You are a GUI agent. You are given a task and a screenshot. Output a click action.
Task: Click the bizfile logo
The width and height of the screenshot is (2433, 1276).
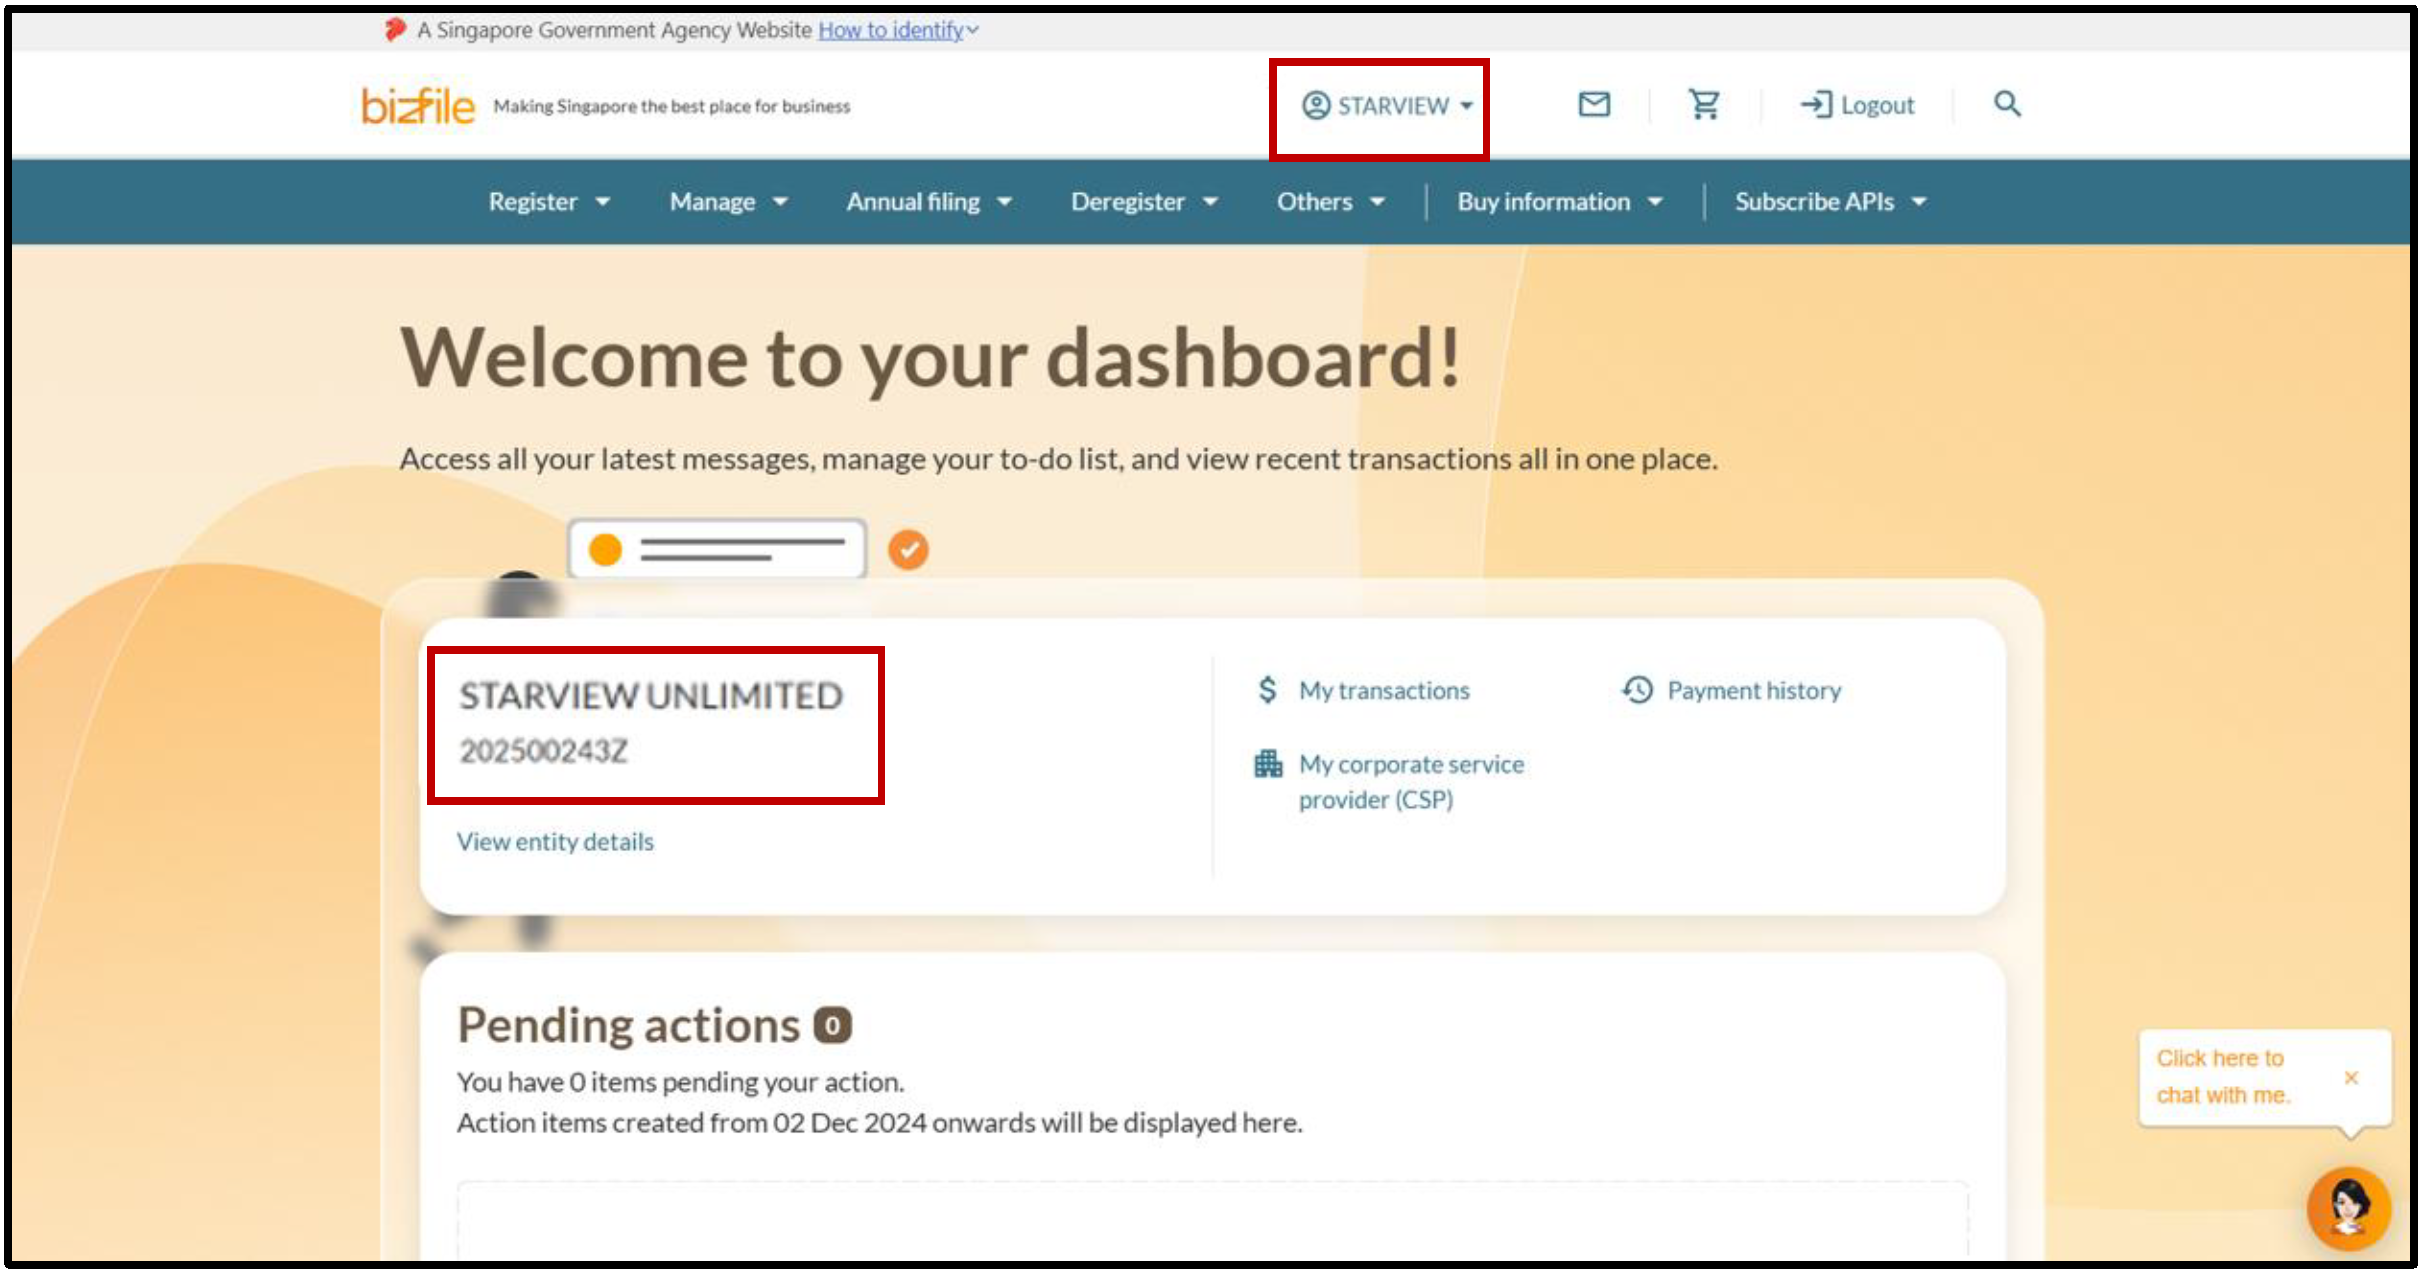coord(418,106)
